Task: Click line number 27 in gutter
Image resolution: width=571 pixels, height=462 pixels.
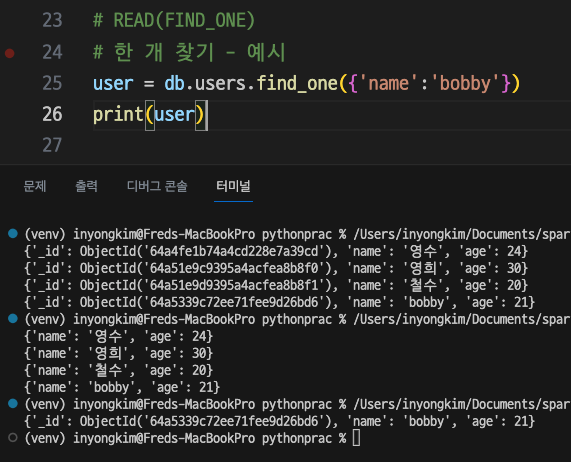Action: tap(52, 145)
